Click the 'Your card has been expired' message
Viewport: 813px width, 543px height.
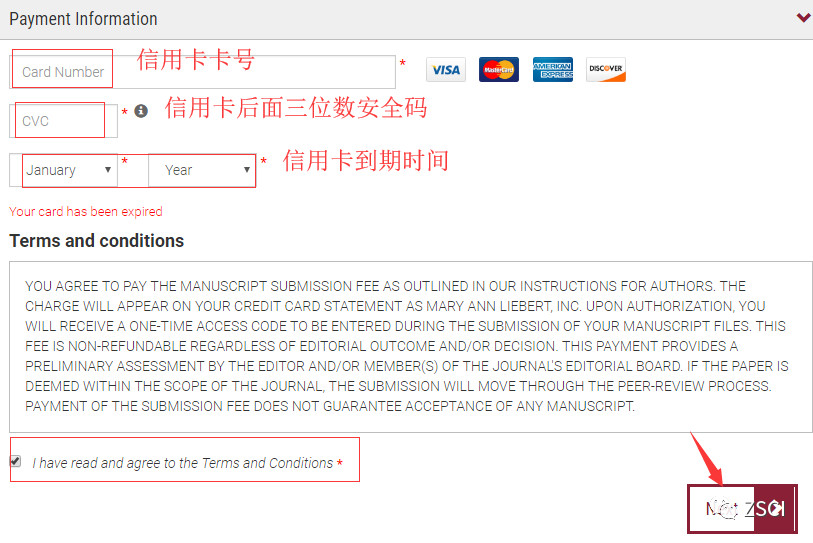pos(86,212)
